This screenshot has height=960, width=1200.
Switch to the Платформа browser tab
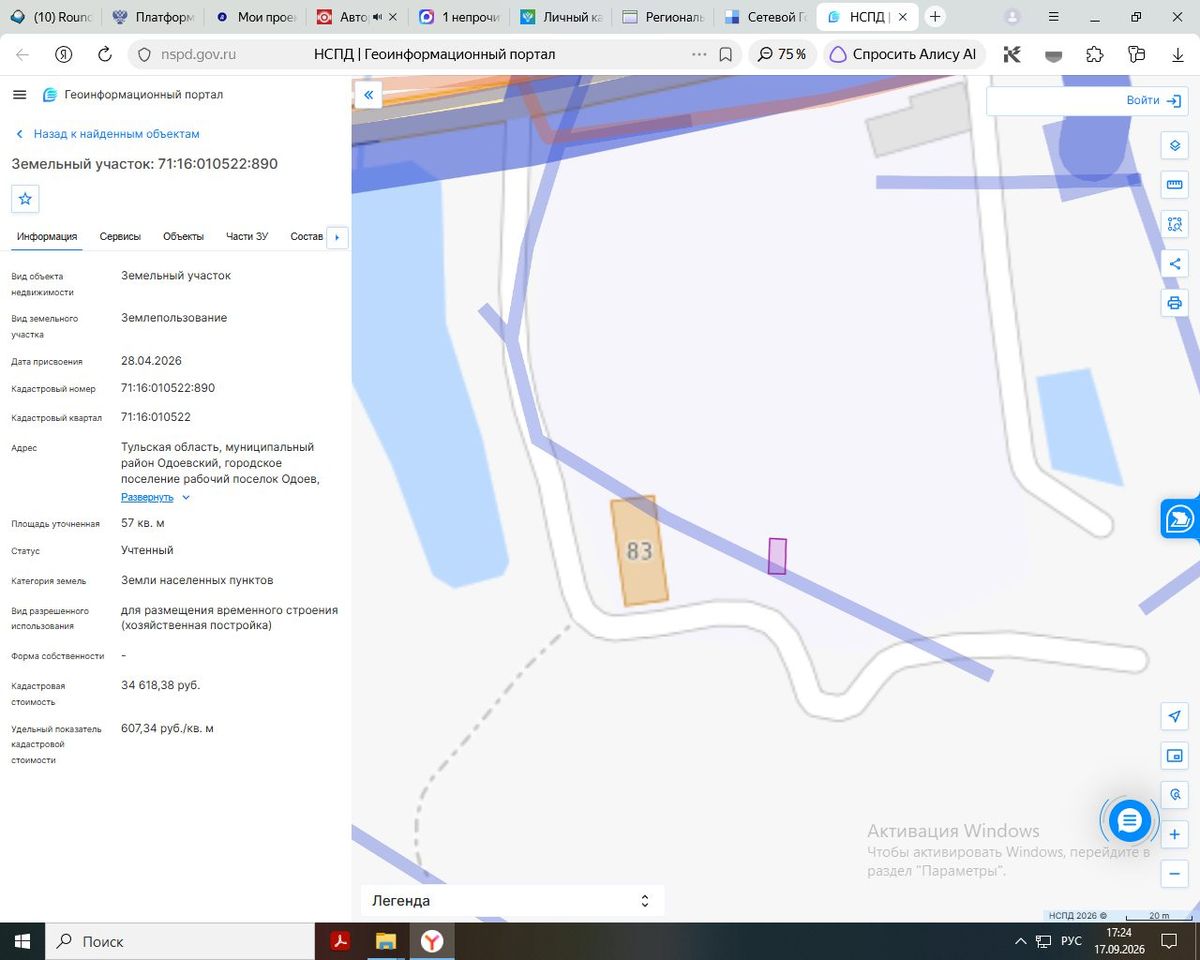coord(152,17)
